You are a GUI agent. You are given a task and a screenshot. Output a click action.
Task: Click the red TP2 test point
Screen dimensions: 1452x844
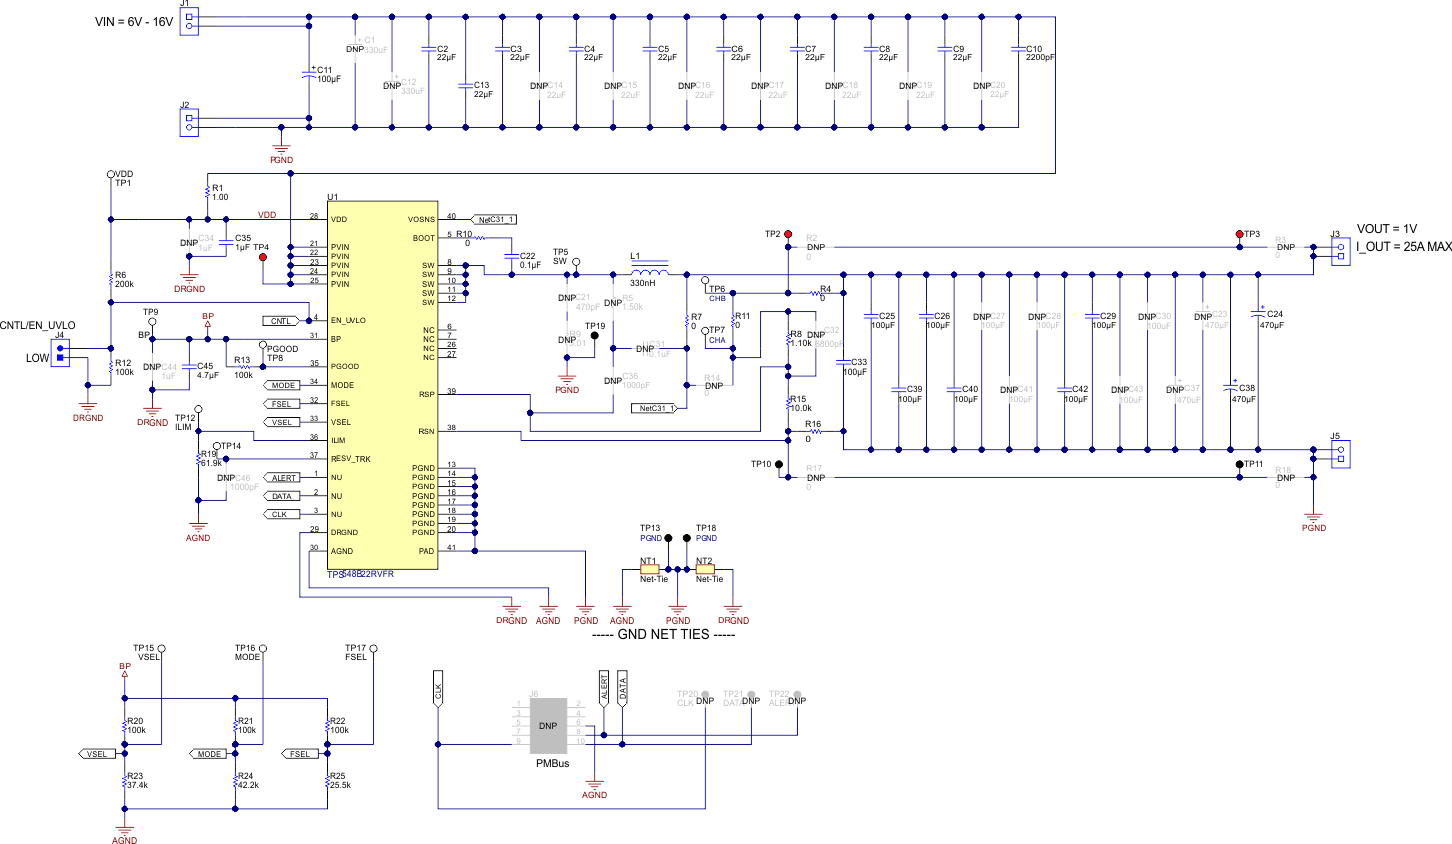788,234
